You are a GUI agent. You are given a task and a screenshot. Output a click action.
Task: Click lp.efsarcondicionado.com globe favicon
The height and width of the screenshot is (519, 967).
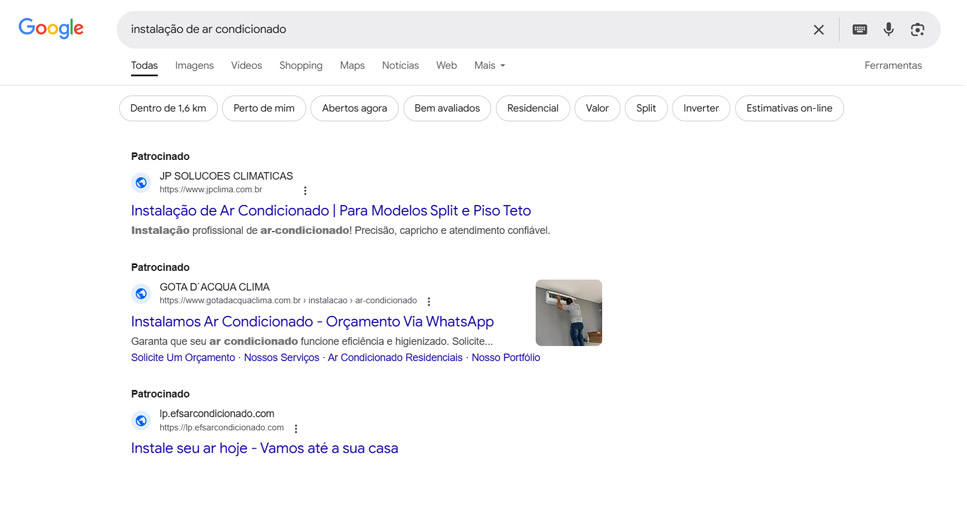click(x=141, y=420)
